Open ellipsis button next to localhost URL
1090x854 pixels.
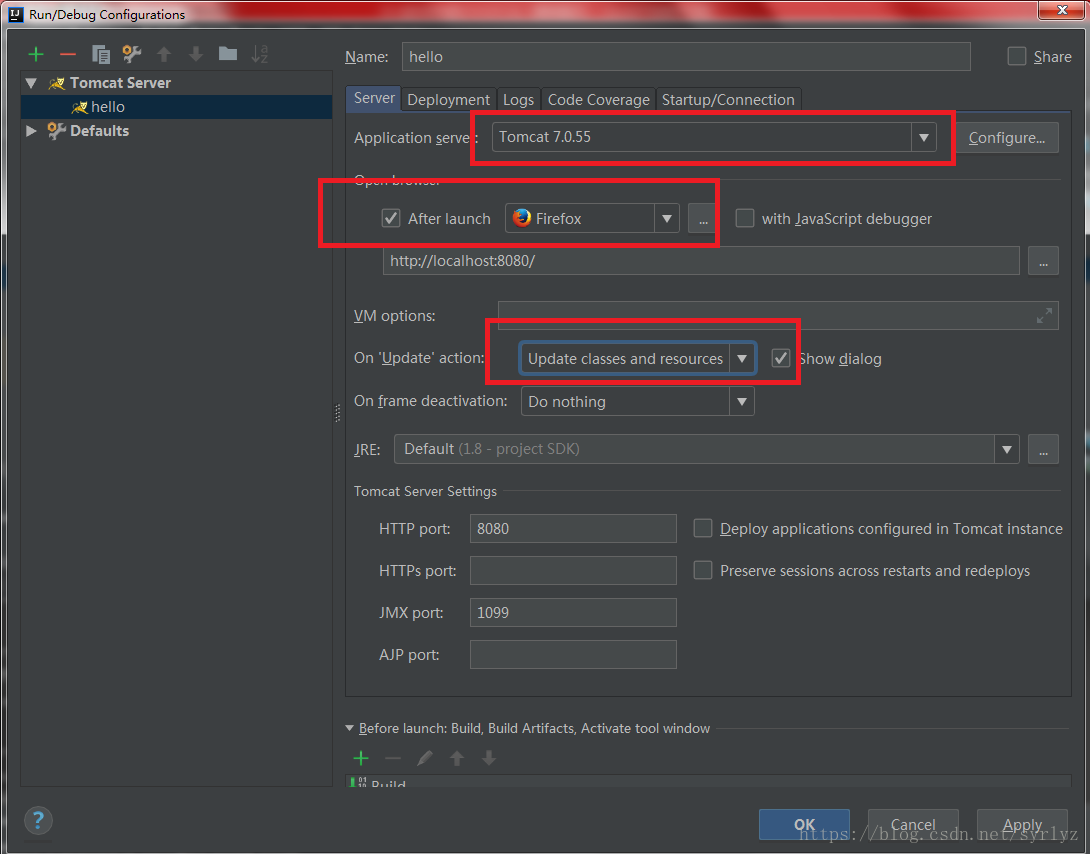point(1043,261)
